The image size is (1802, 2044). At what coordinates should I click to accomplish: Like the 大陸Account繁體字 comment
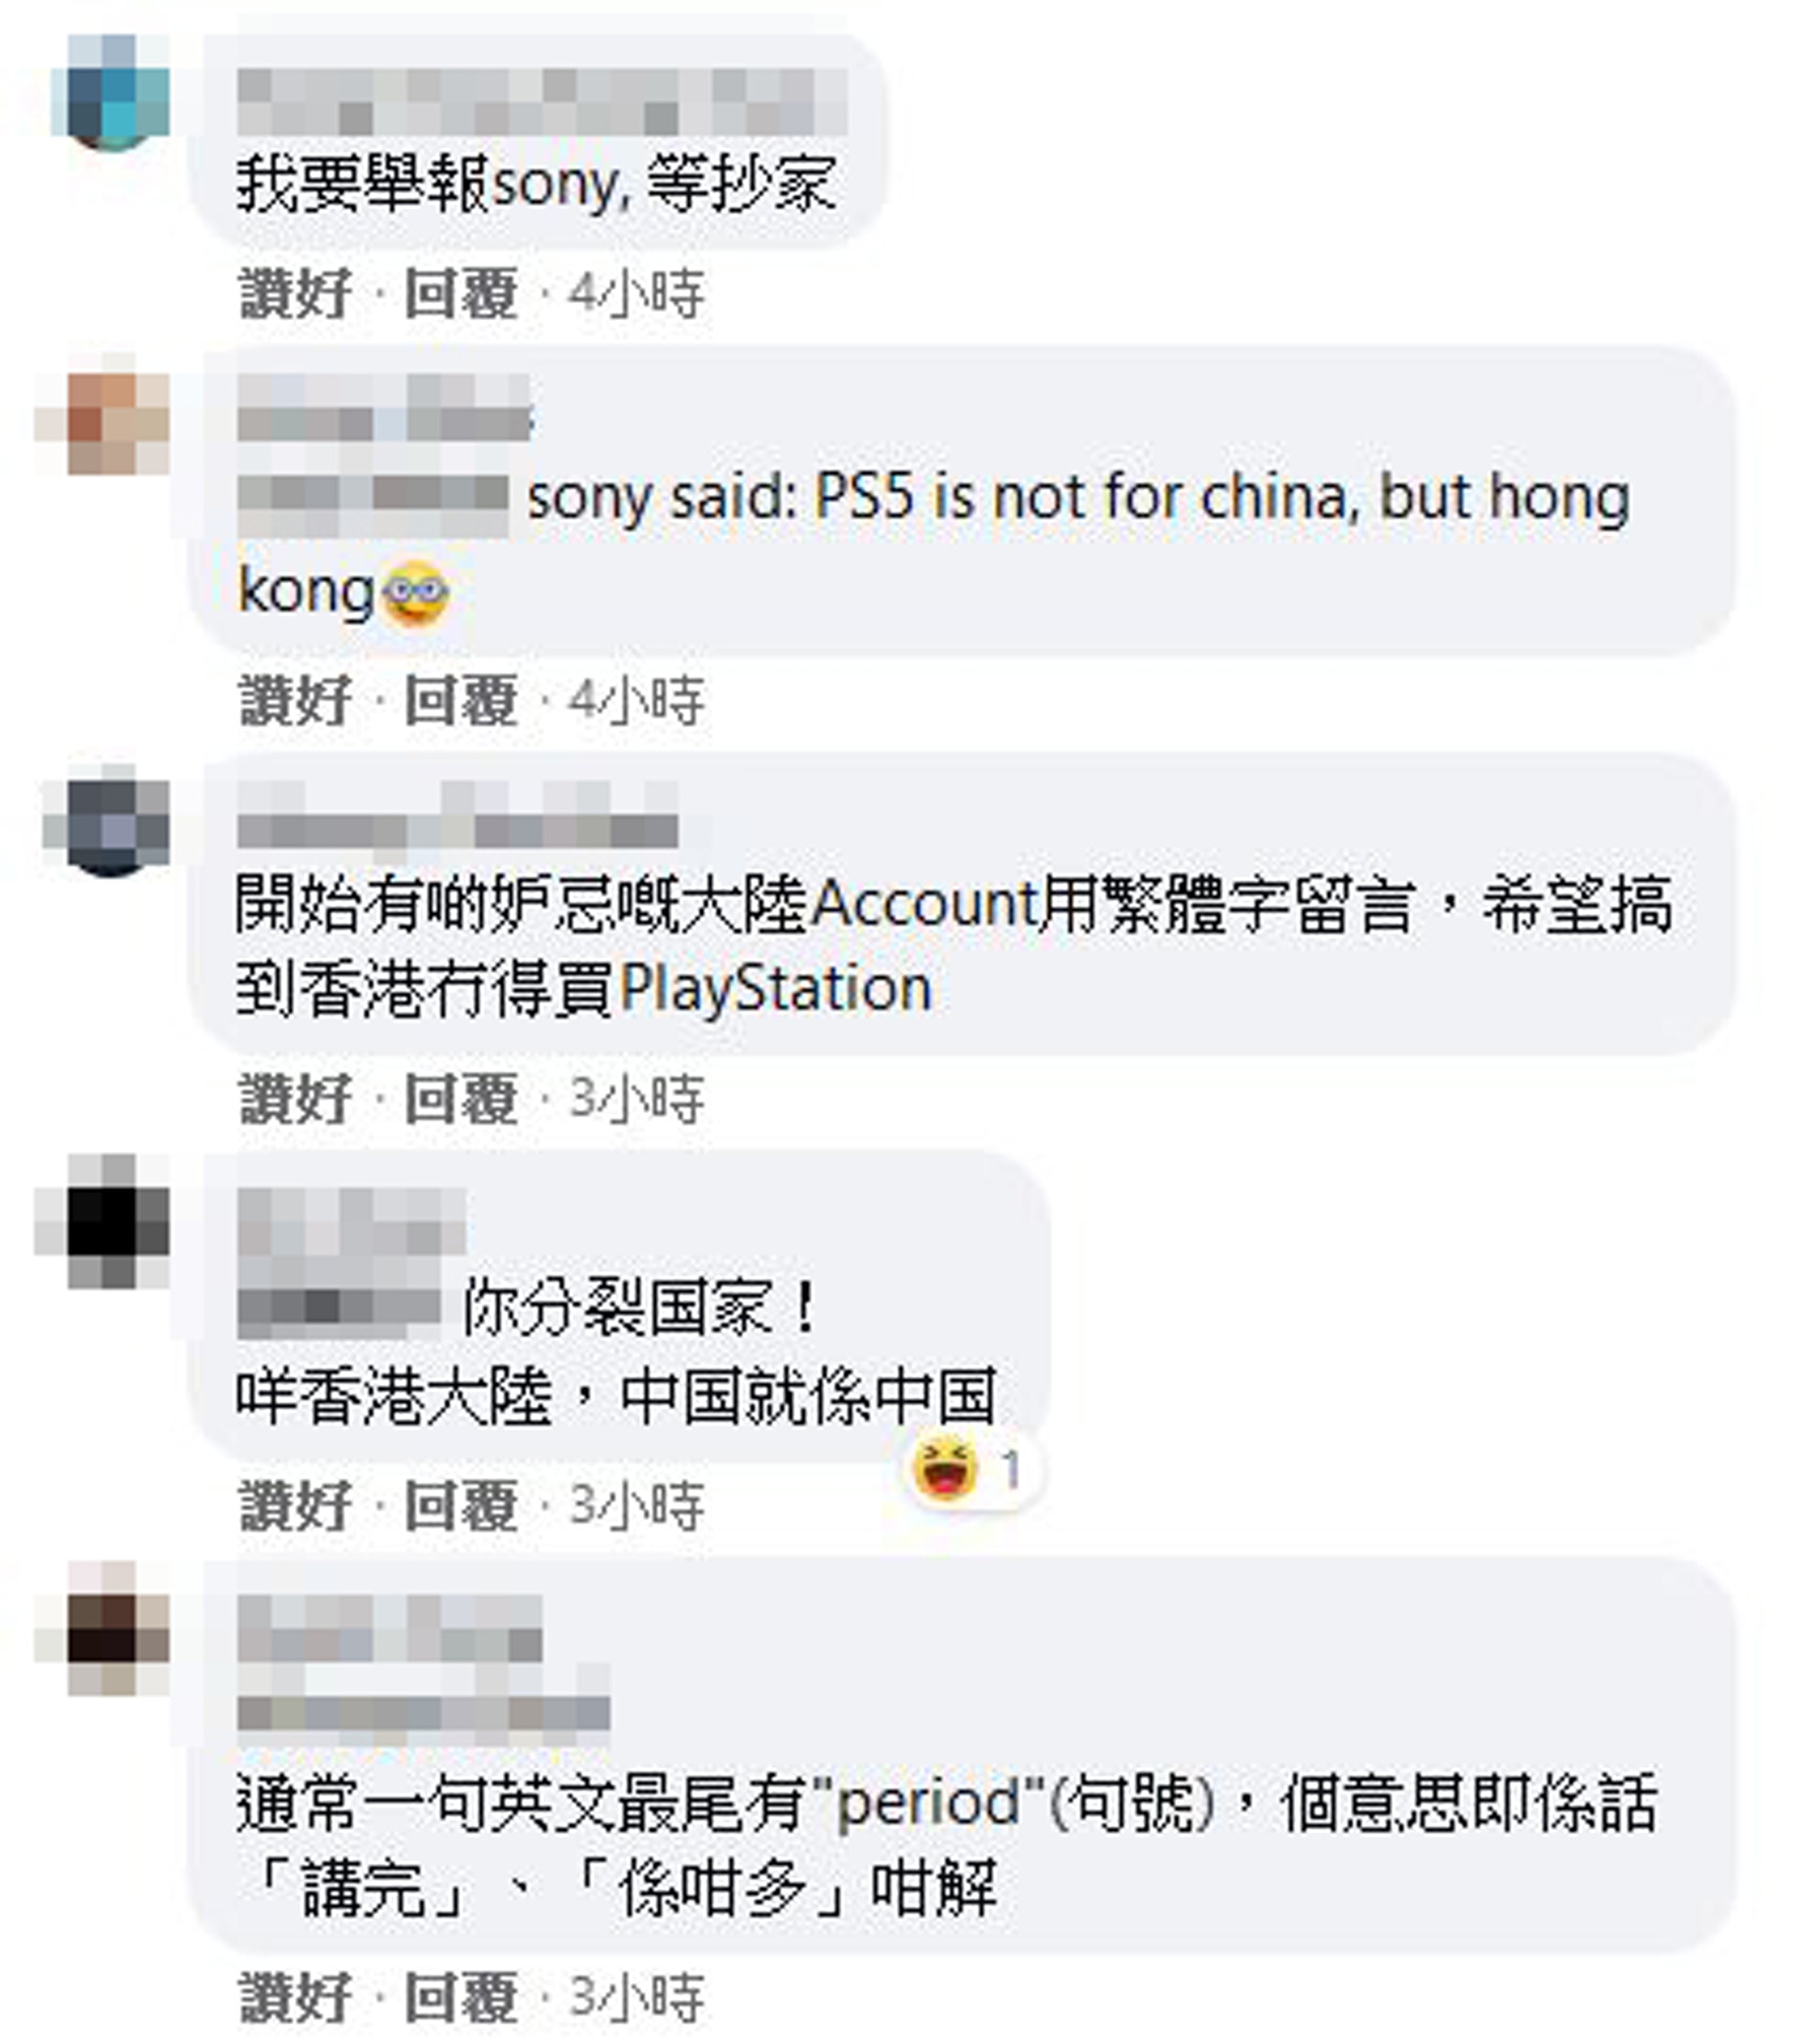[x=295, y=1099]
